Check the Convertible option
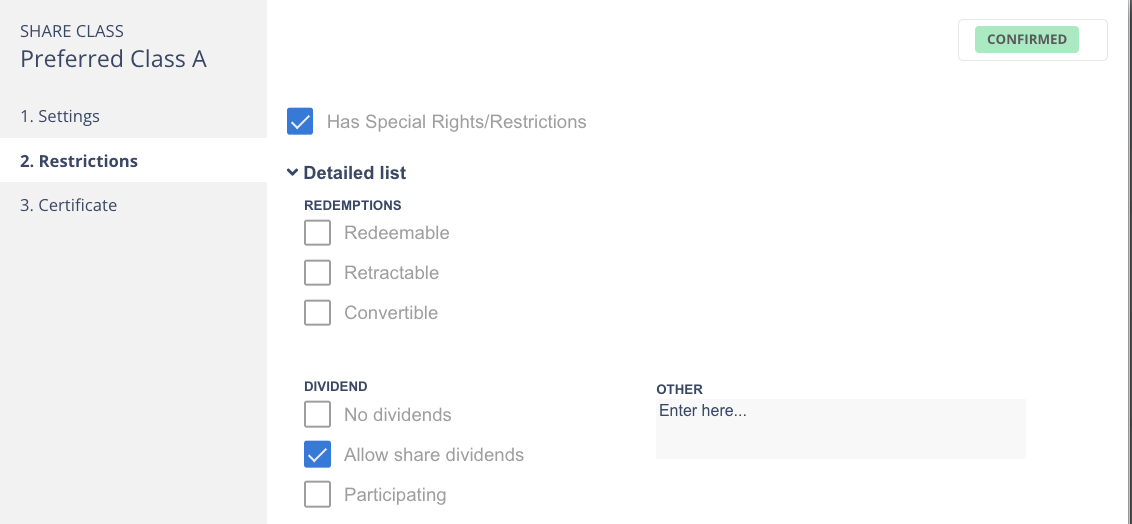The image size is (1132, 524). (317, 313)
